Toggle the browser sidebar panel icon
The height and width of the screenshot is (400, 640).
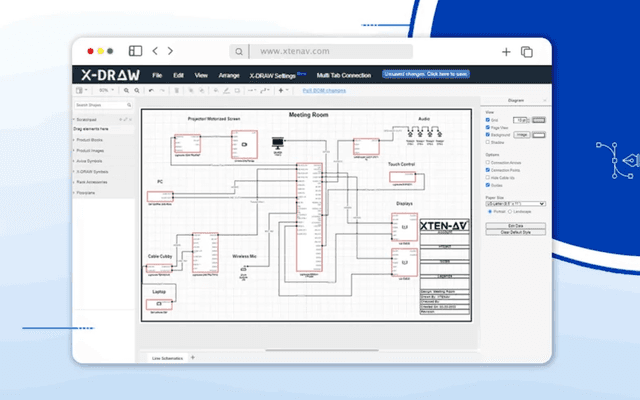coord(135,51)
